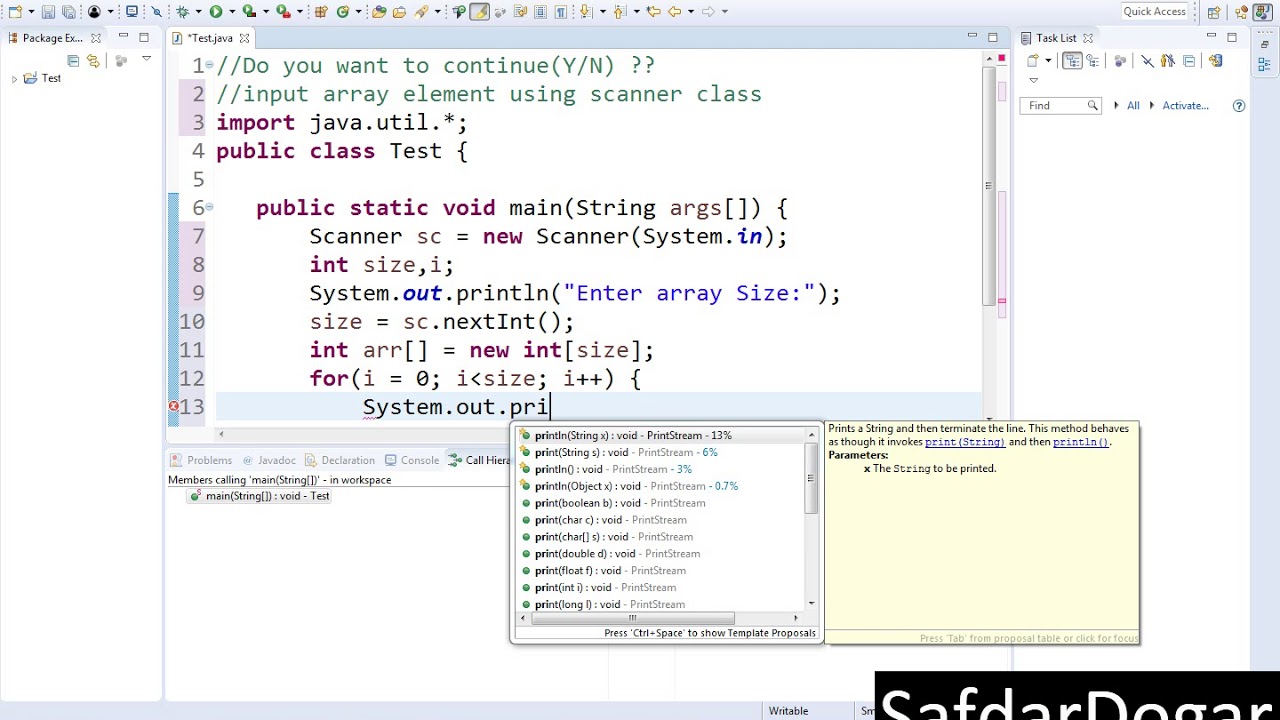This screenshot has width=1280, height=720.
Task: Click Next Annotation arrow icon
Action: pos(586,12)
